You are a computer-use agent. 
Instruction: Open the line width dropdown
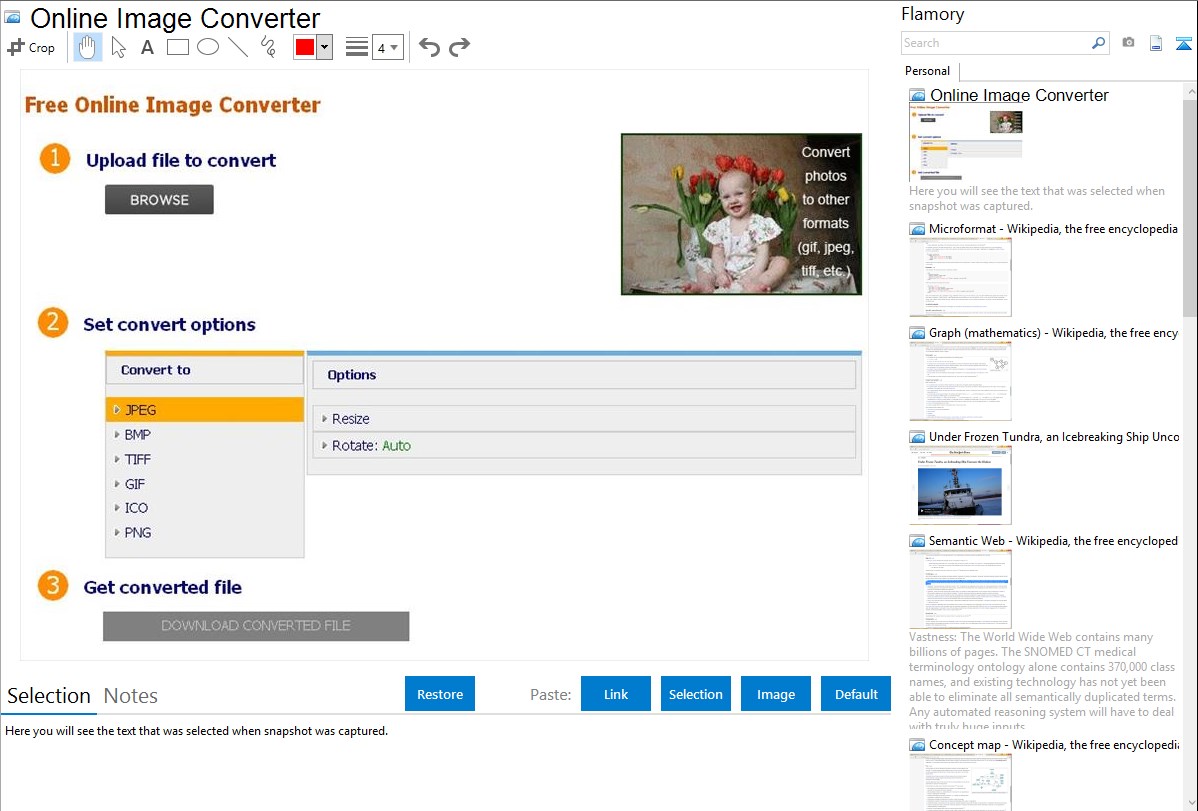click(x=387, y=47)
